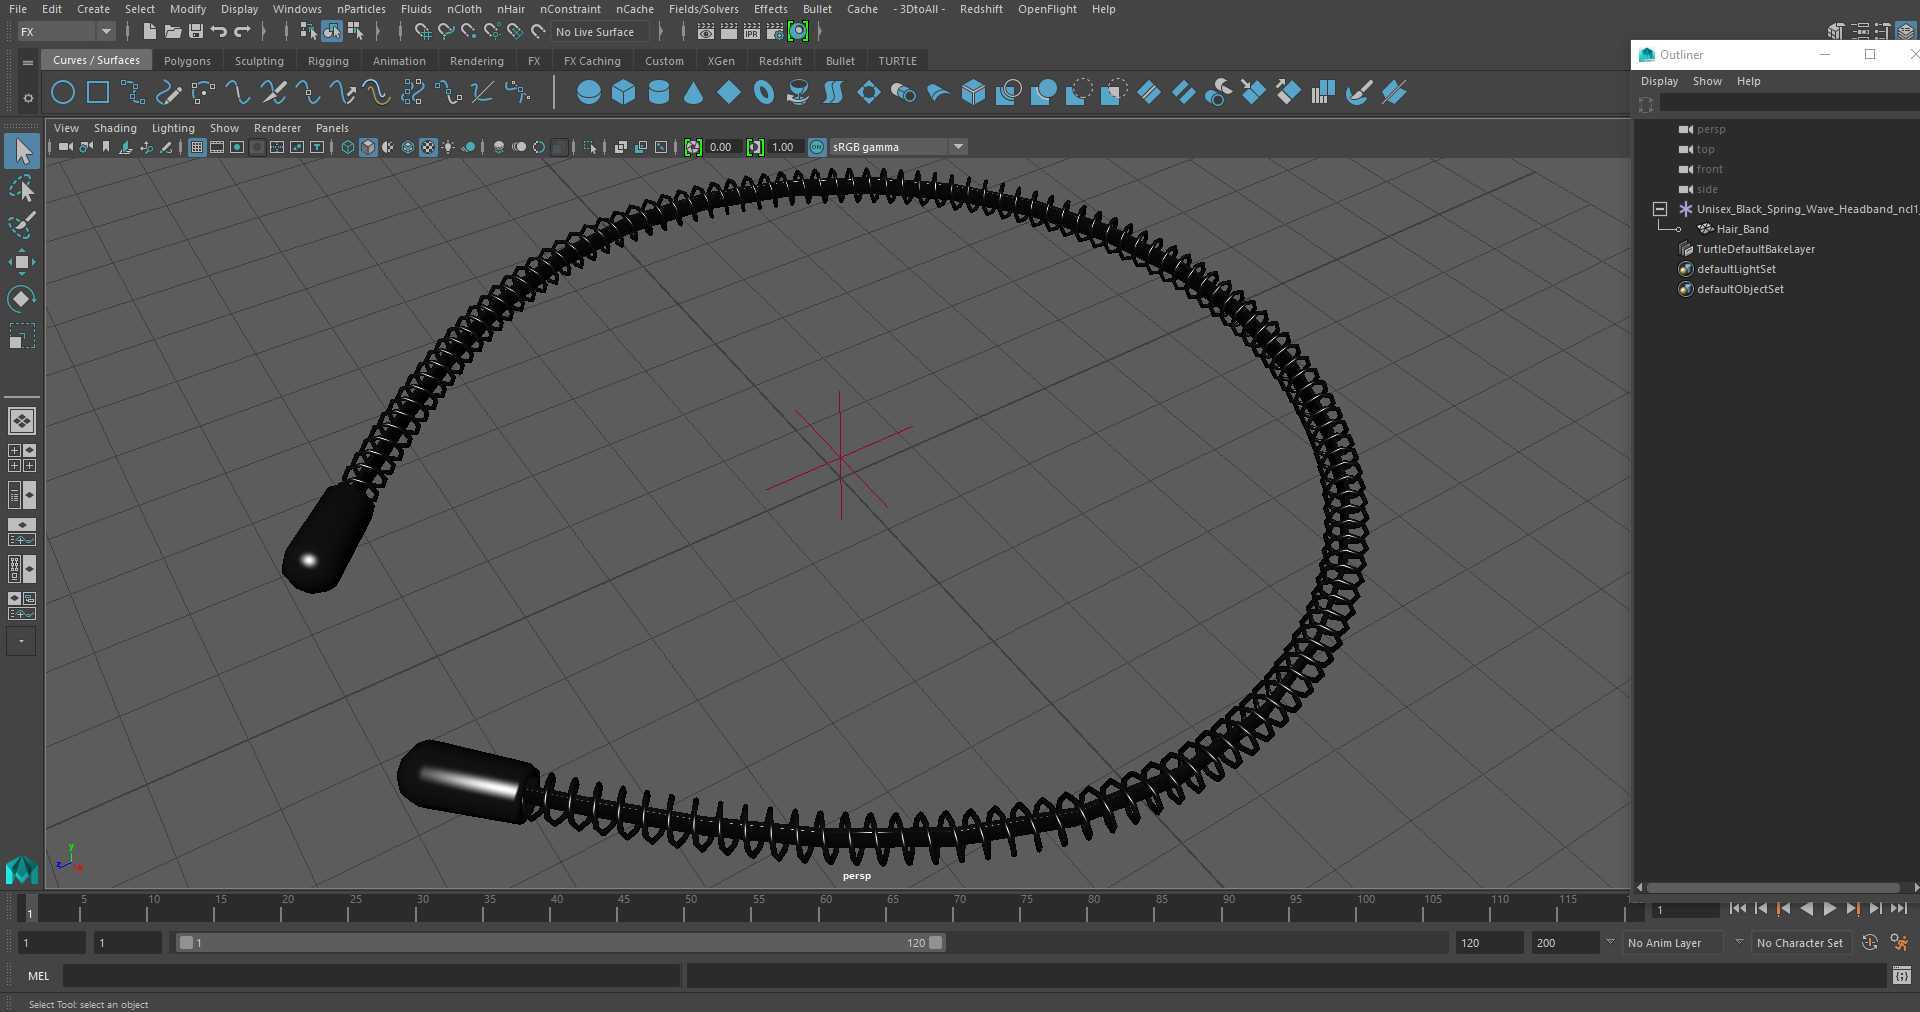Create a NURBS cylinder from shelf
This screenshot has height=1012, width=1920.
[659, 93]
